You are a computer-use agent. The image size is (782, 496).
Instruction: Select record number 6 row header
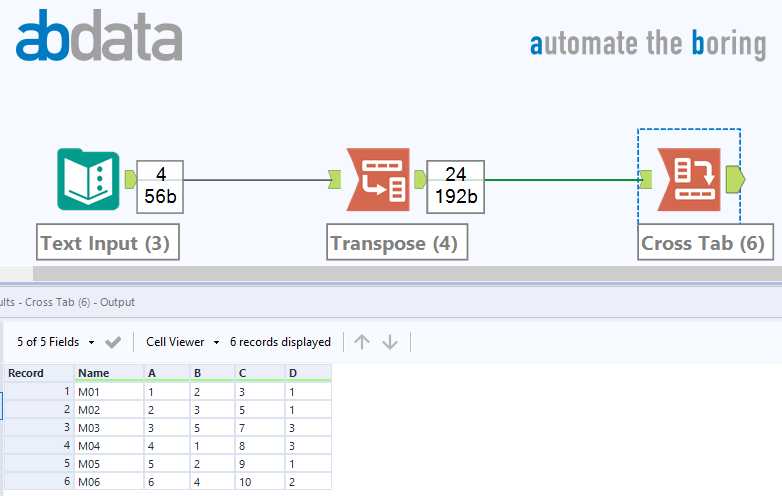(39, 482)
